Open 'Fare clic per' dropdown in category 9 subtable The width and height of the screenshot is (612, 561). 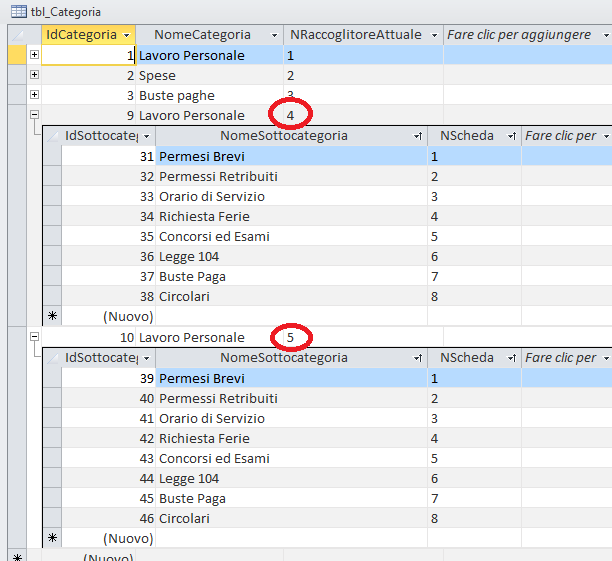click(x=606, y=136)
